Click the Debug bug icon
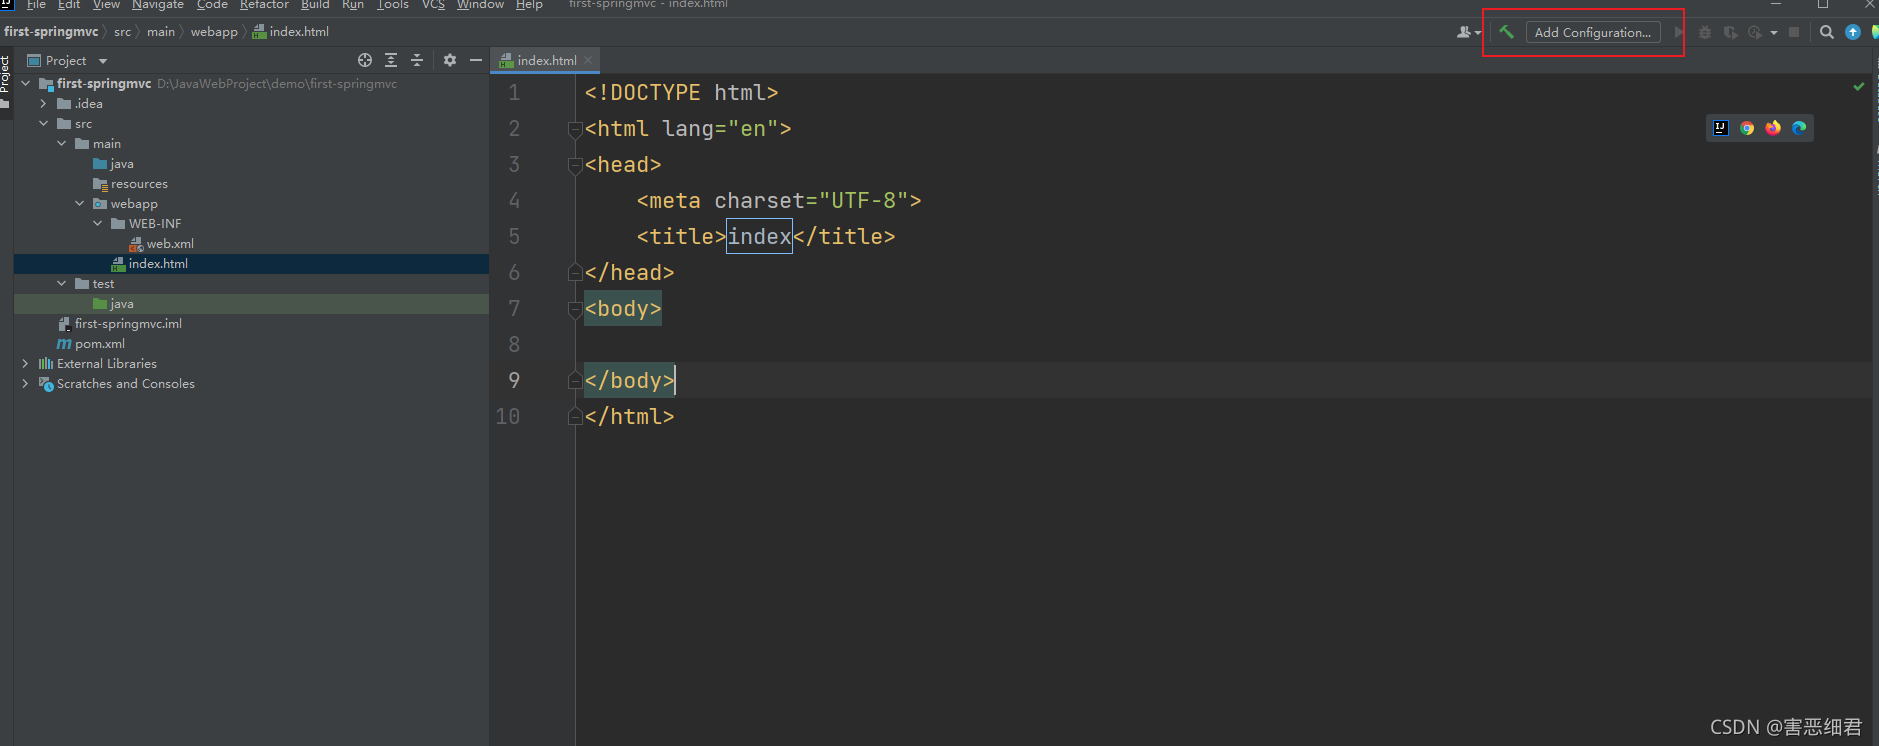1879x746 pixels. (1705, 32)
